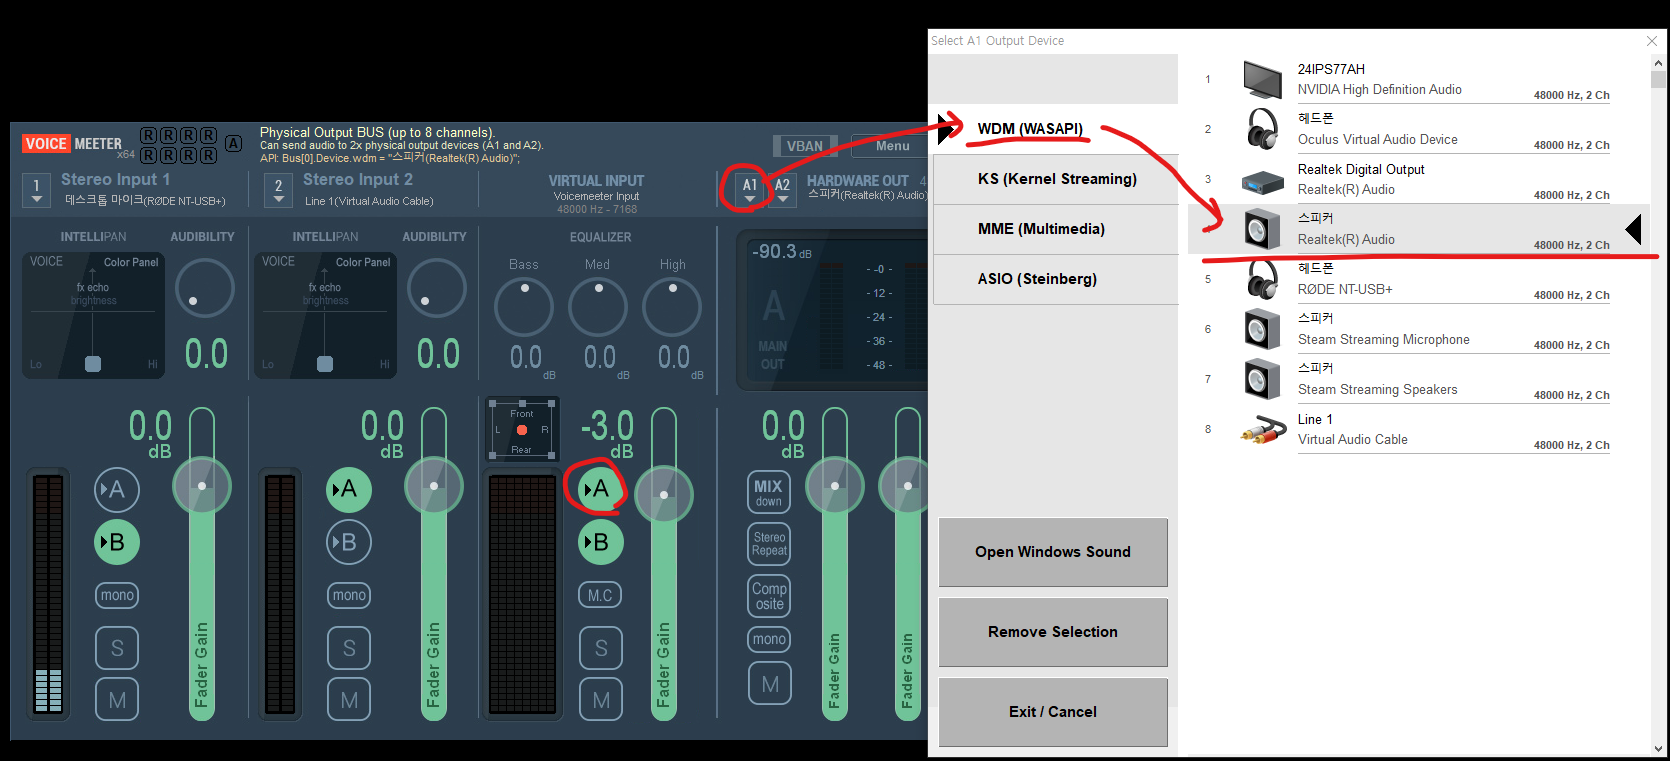Adjust Stereo Input 2 Audibility knob
This screenshot has height=761, width=1670.
click(x=436, y=289)
